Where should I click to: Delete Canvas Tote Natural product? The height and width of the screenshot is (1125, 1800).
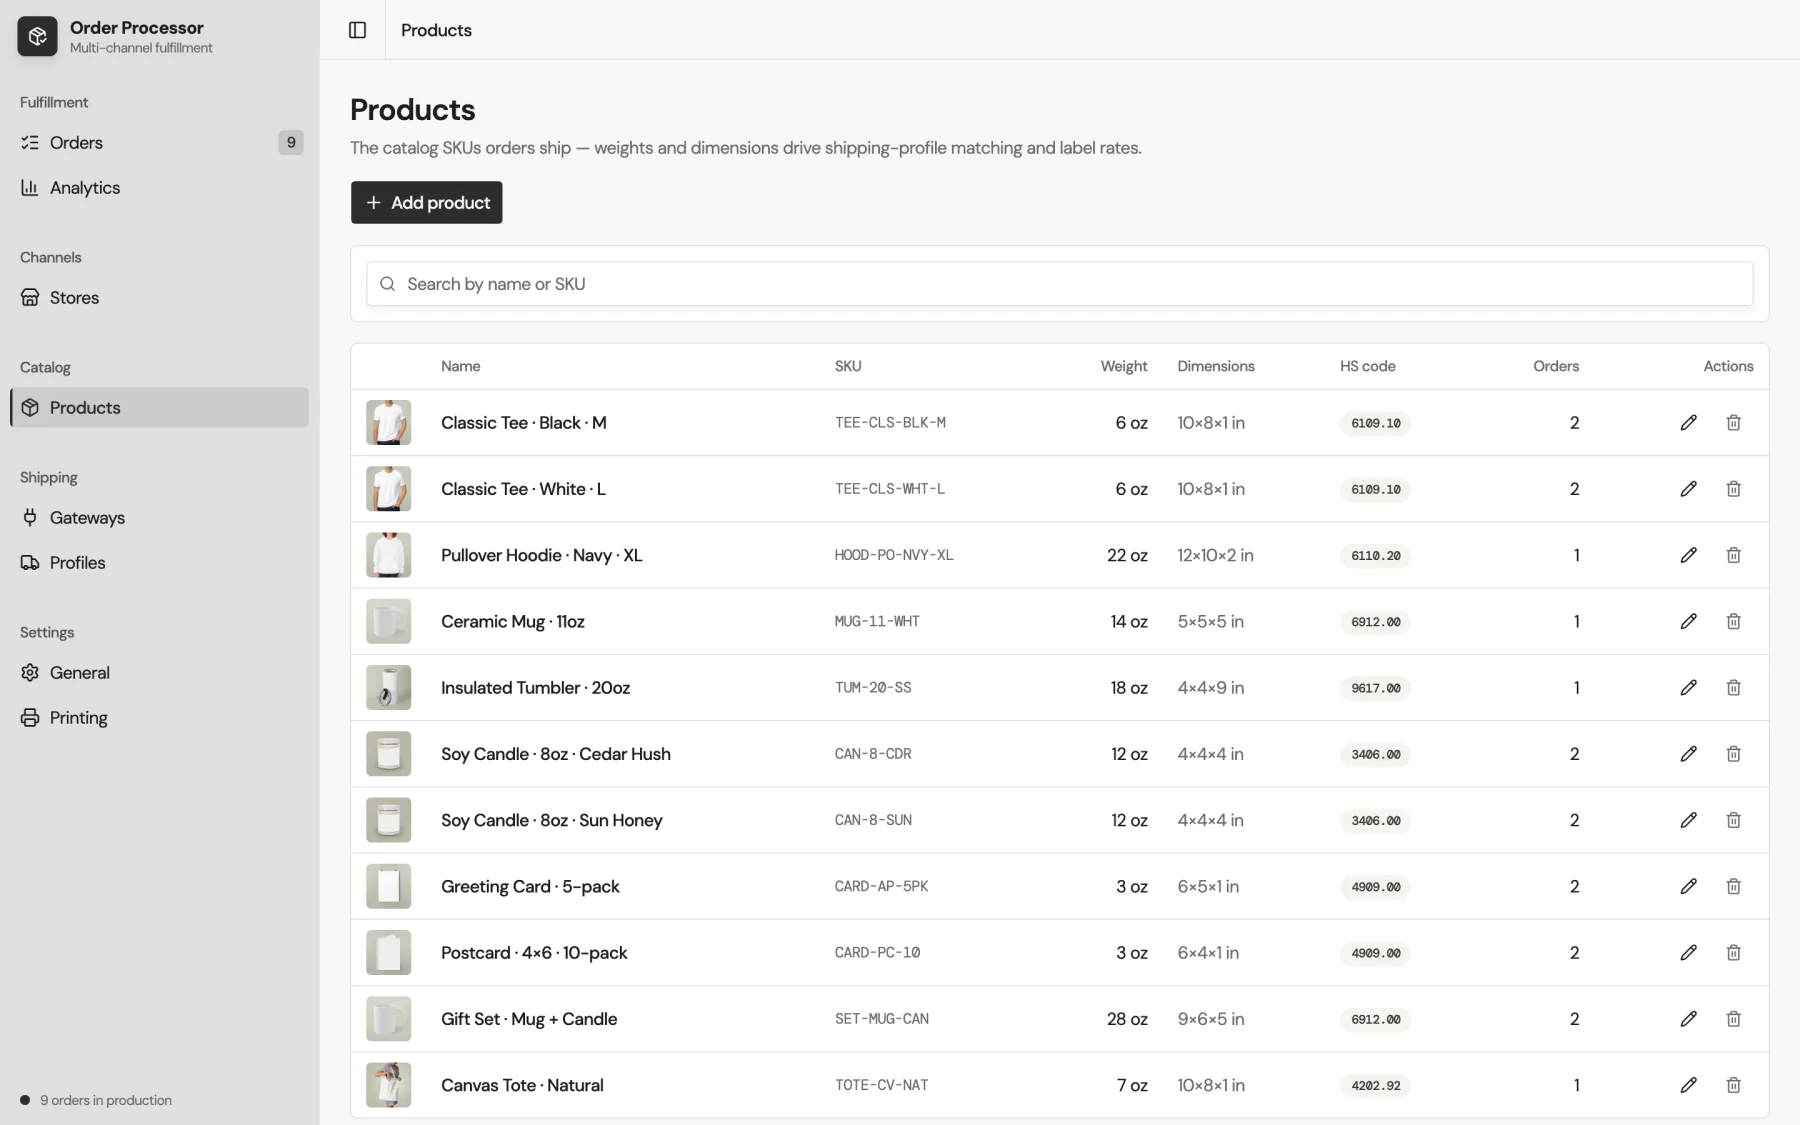pyautogui.click(x=1733, y=1085)
